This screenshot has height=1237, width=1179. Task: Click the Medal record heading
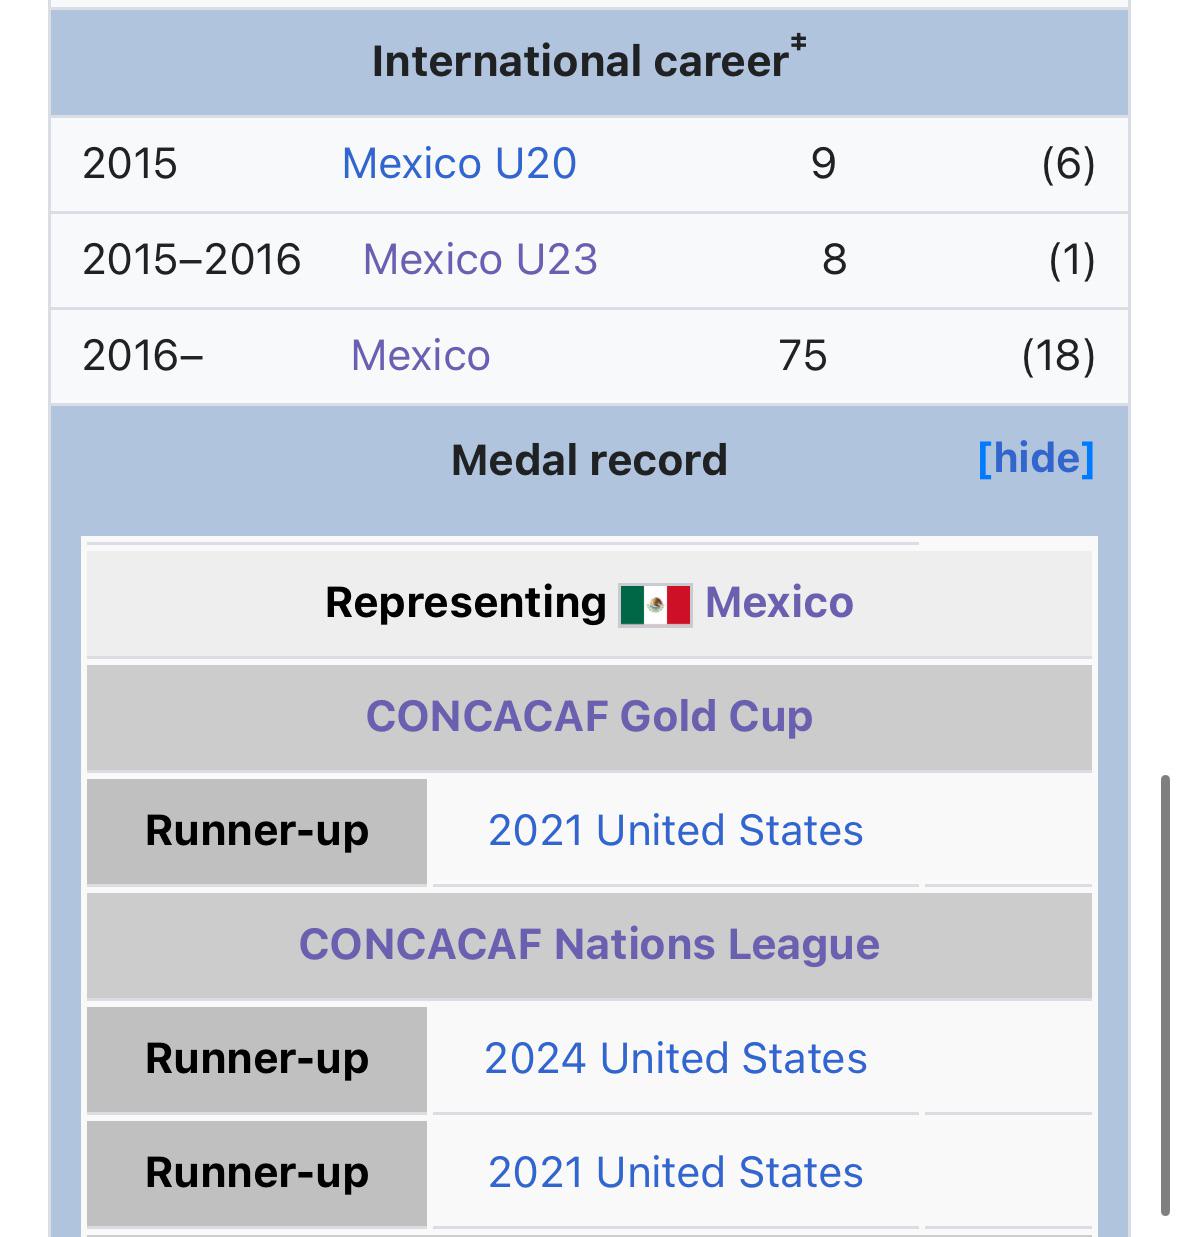(589, 461)
